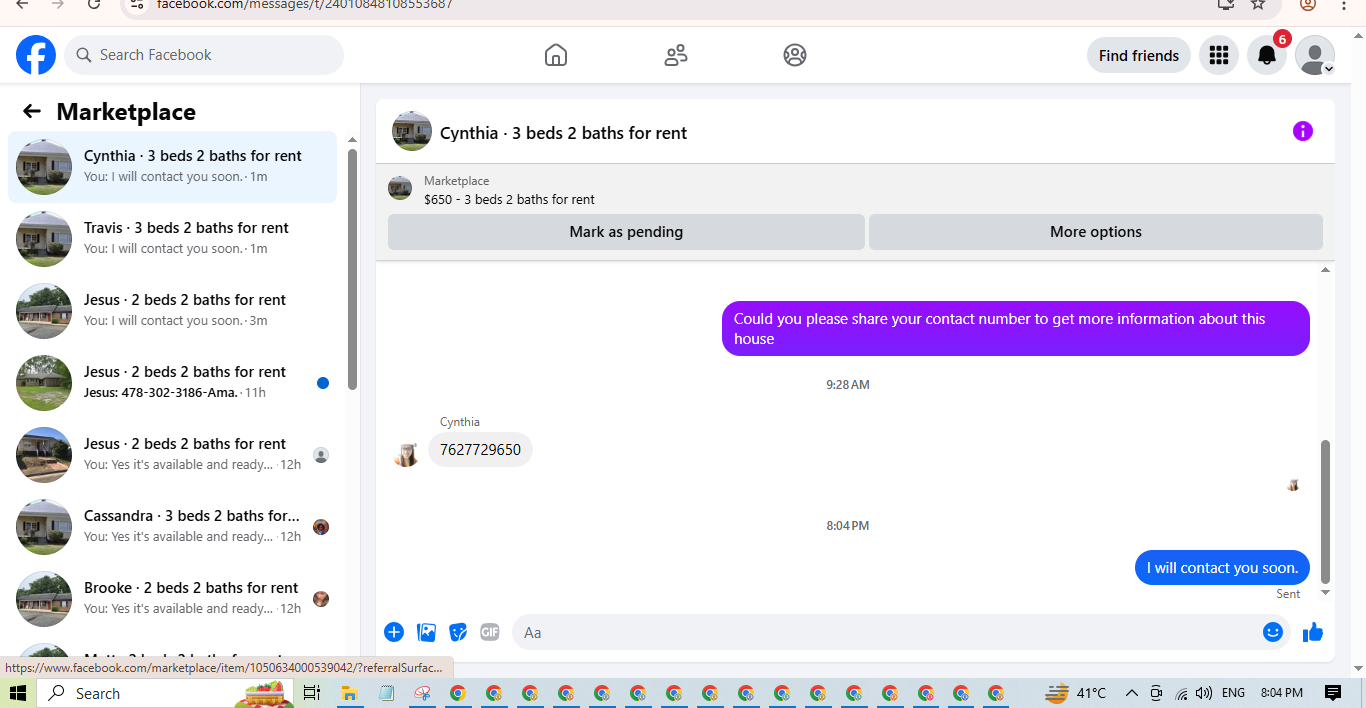Show hidden system tray icons chevron

[1132, 693]
